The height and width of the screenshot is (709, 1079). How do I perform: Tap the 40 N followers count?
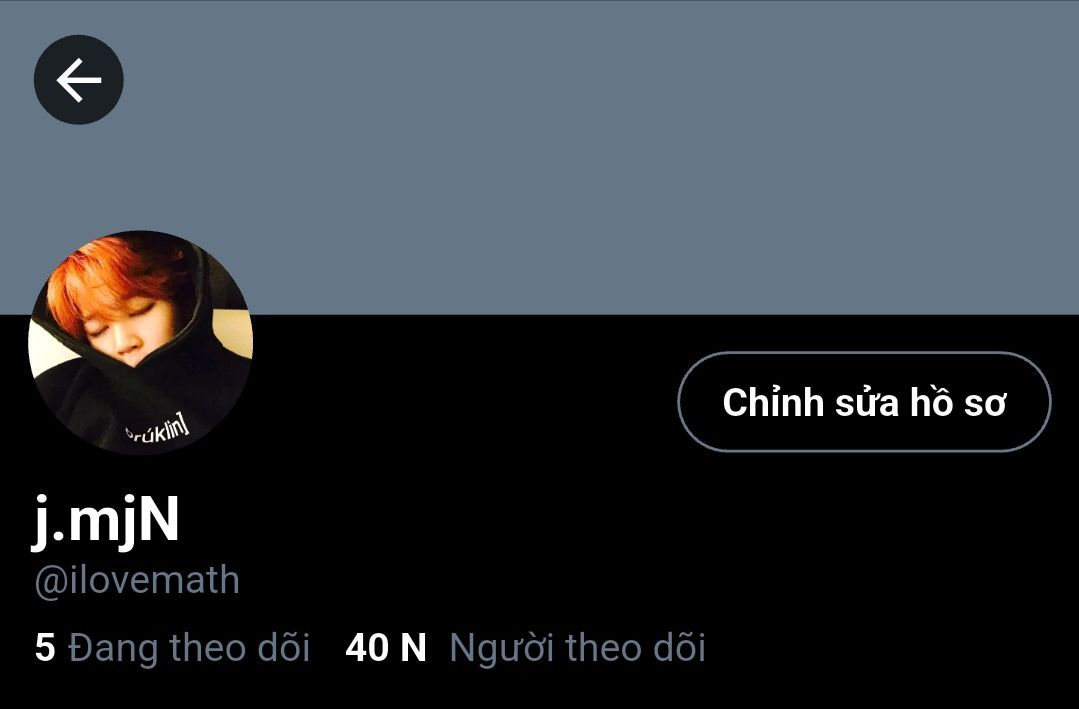pyautogui.click(x=385, y=648)
